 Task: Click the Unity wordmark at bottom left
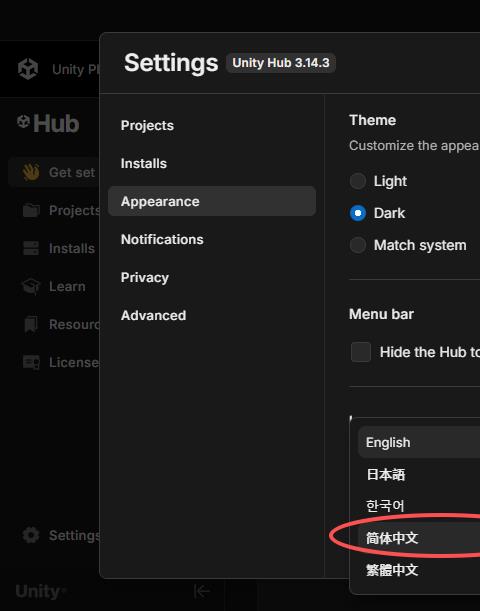pyautogui.click(x=40, y=592)
